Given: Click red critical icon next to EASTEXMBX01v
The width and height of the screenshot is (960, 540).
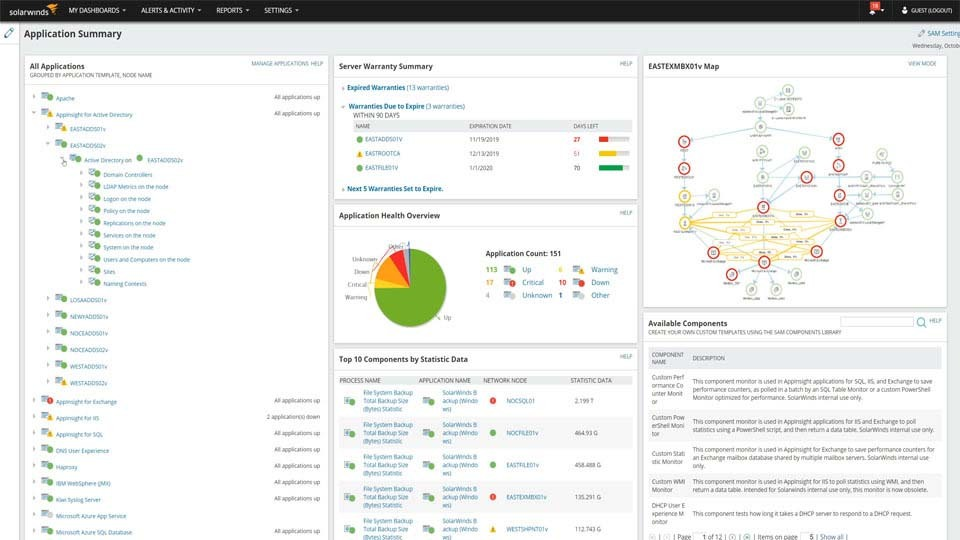Looking at the screenshot, I should pos(493,497).
